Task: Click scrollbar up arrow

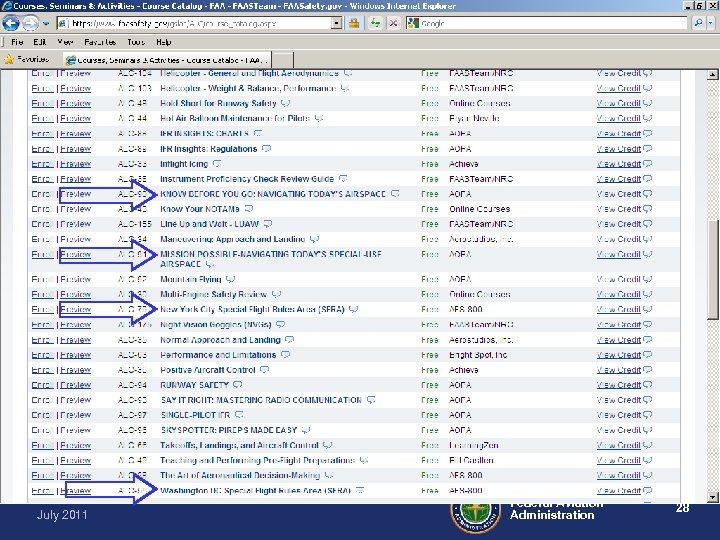Action: click(x=713, y=75)
